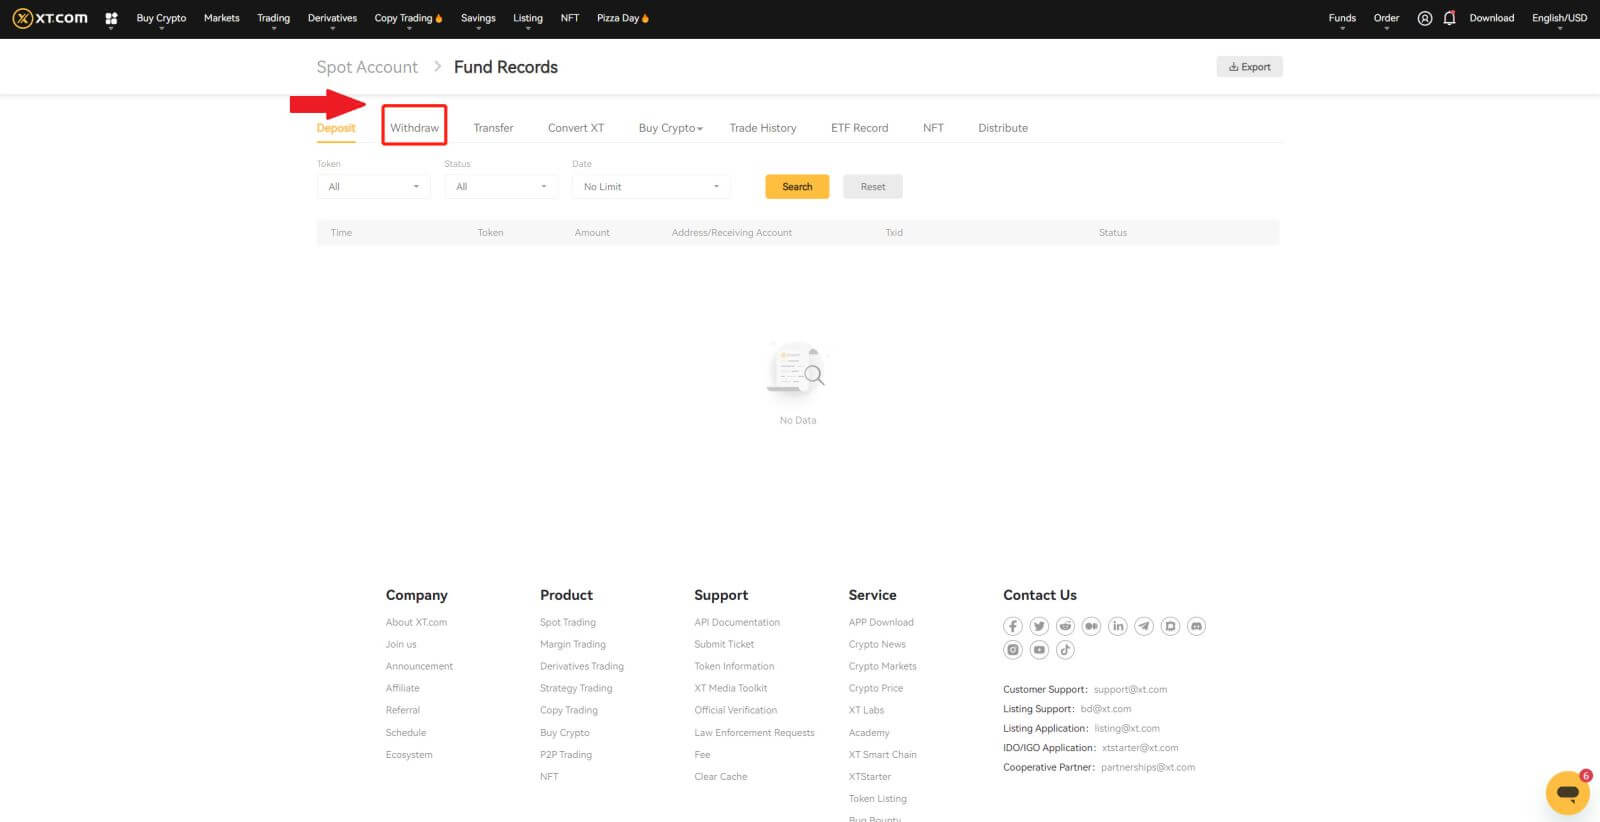
Task: Open the LinkedIn contact icon
Action: [1118, 626]
